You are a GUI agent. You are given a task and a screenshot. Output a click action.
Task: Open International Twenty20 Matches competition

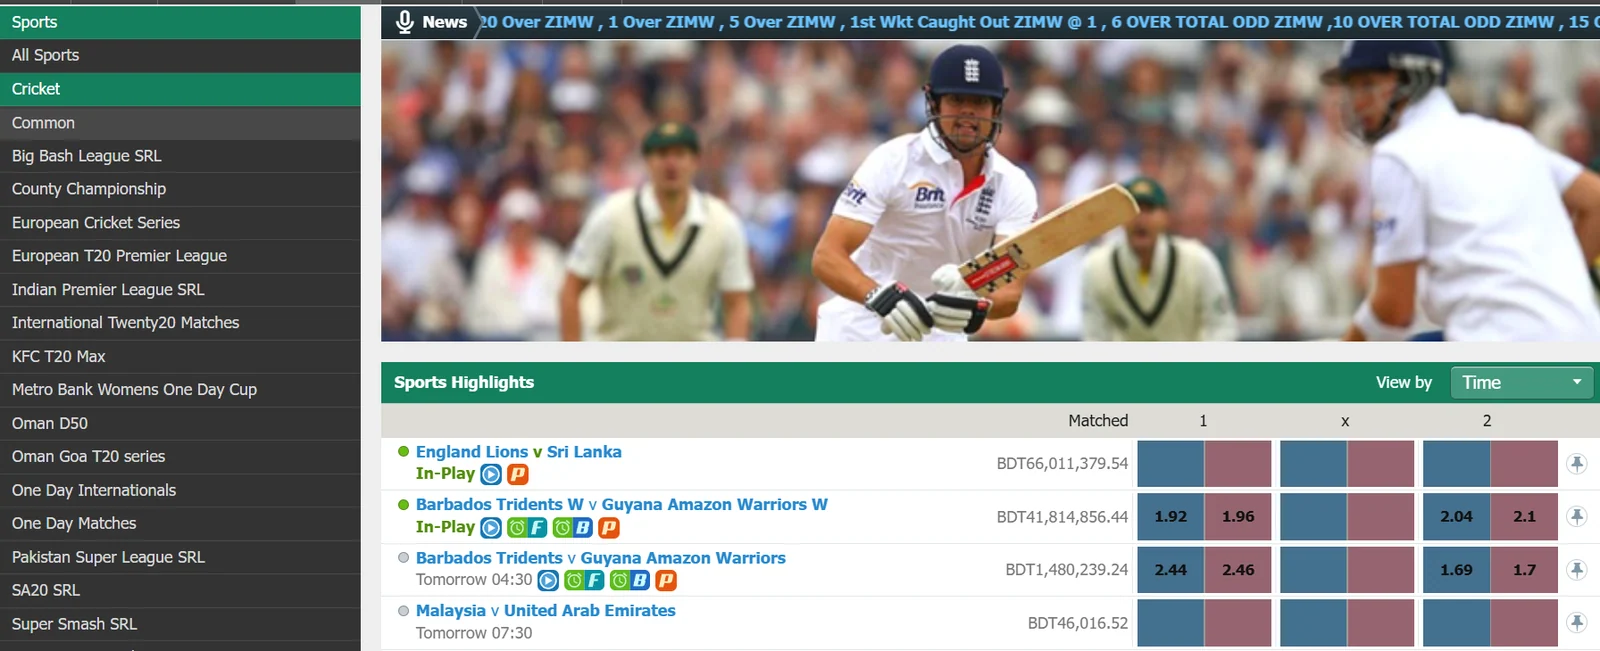point(180,323)
